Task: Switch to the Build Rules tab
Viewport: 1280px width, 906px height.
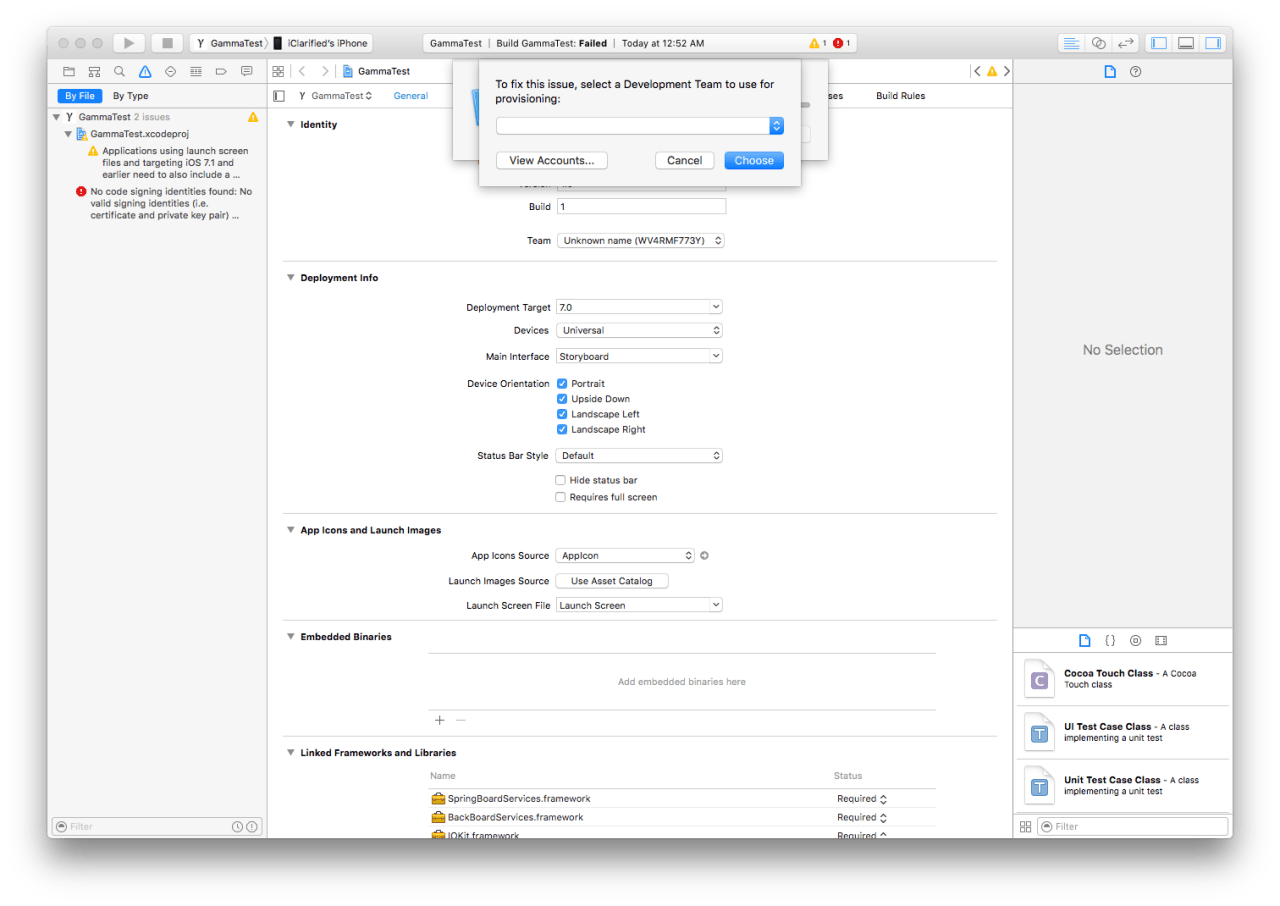Action: 900,96
